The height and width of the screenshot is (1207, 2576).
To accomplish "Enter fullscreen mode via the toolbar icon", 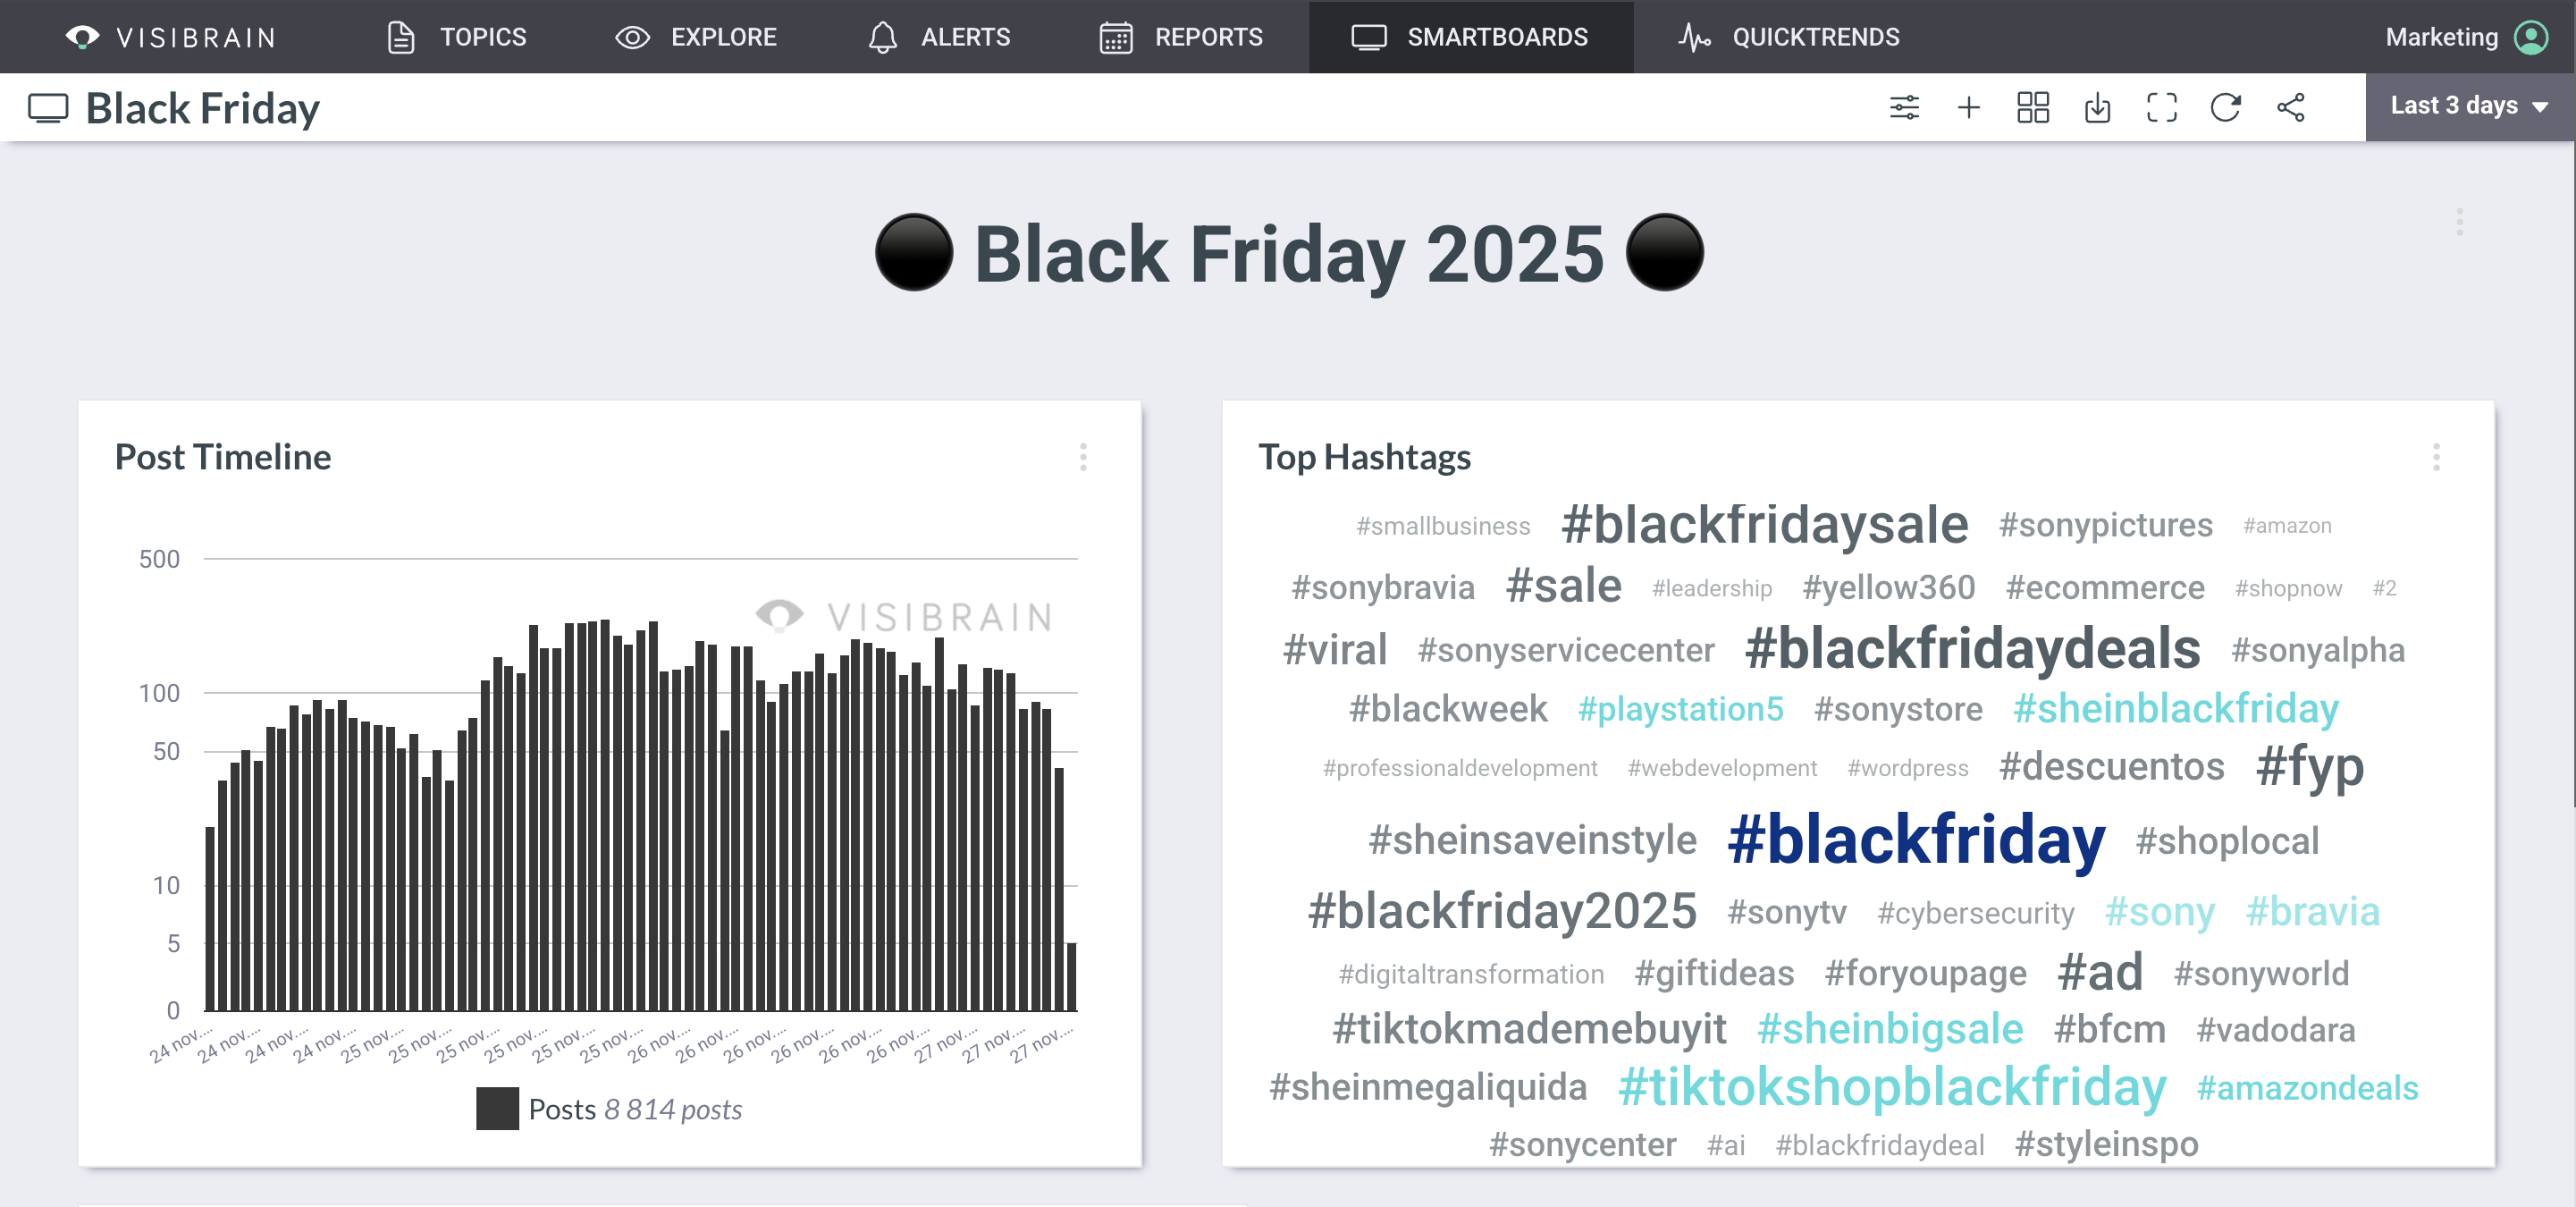I will tap(2161, 107).
